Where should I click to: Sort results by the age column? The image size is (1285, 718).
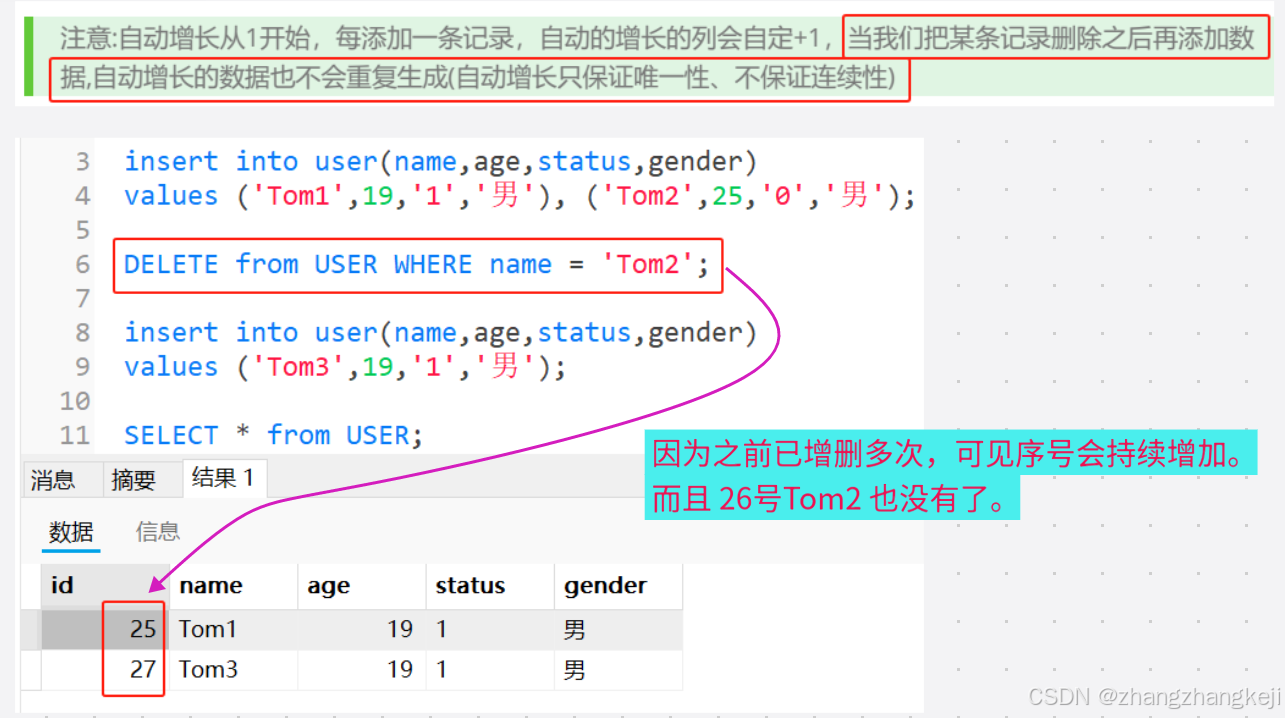(x=328, y=585)
